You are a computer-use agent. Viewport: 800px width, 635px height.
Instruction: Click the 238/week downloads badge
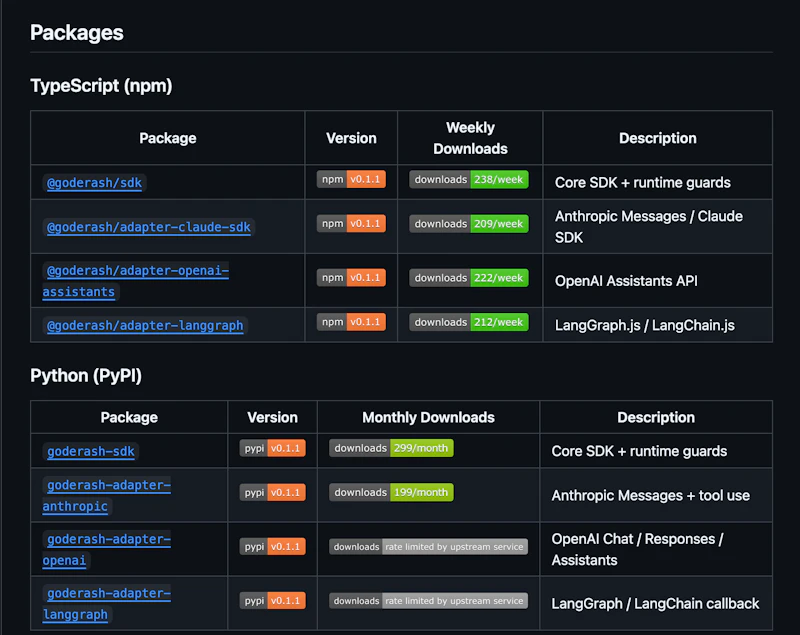click(x=468, y=180)
